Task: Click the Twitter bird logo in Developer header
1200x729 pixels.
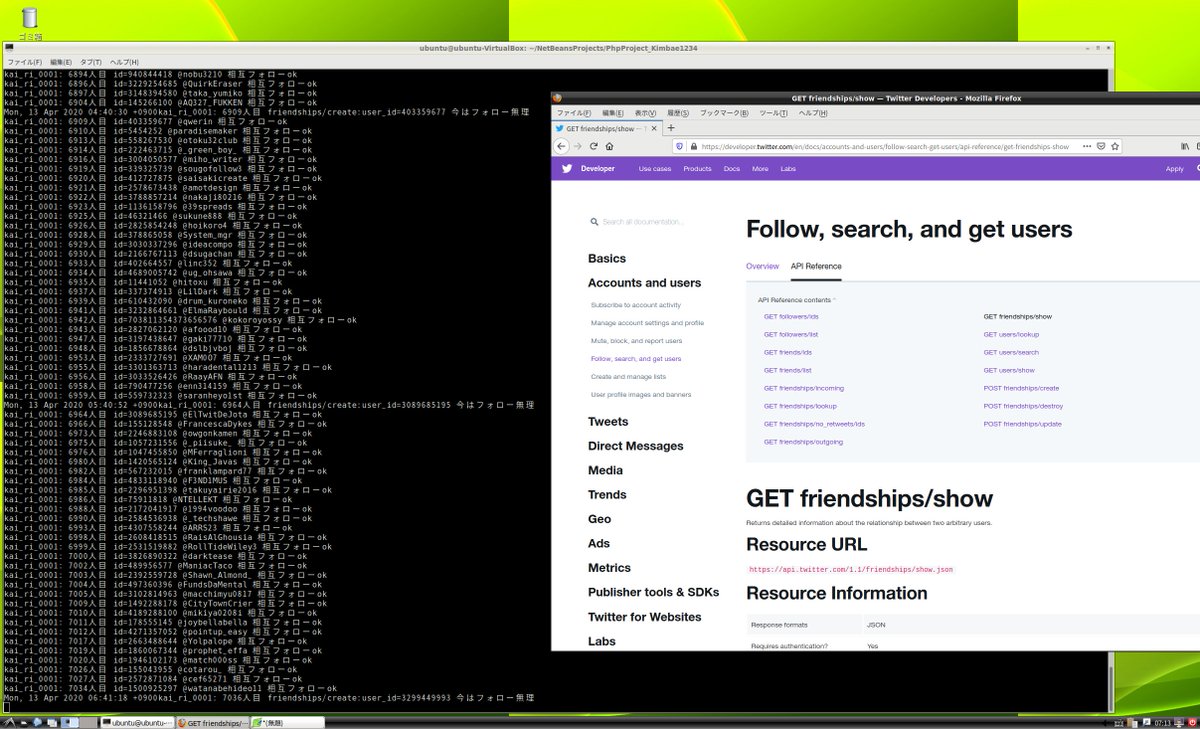Action: pos(566,169)
